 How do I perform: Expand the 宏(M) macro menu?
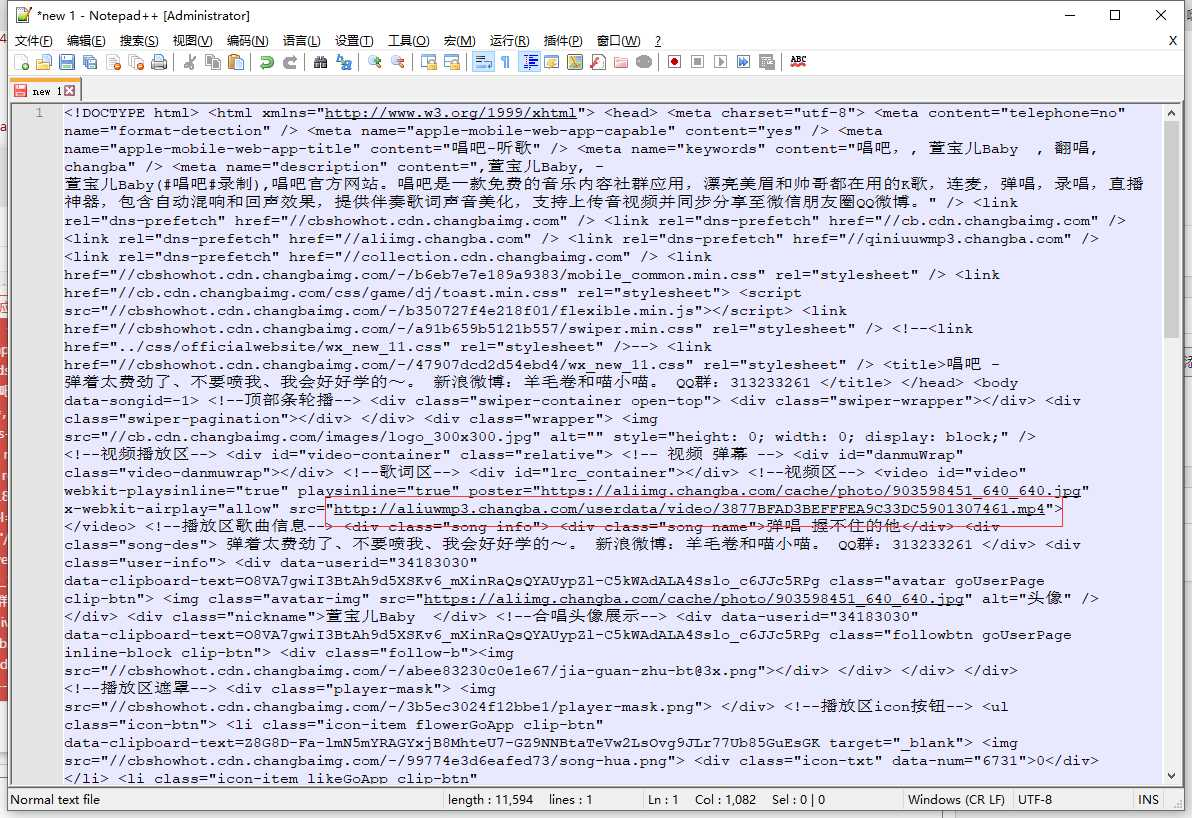coord(460,40)
